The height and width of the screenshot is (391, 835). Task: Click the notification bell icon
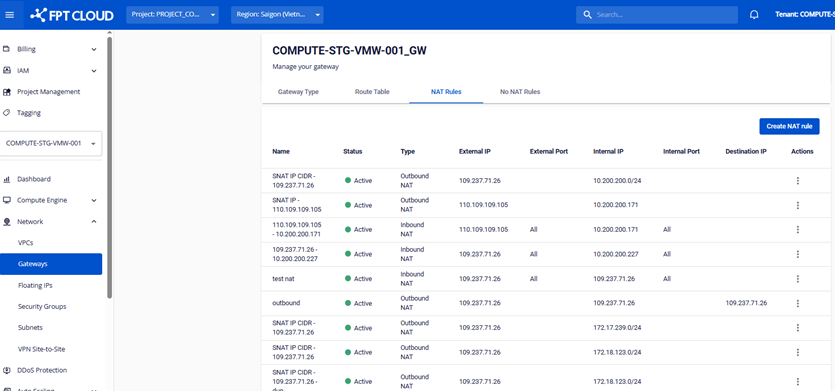754,15
